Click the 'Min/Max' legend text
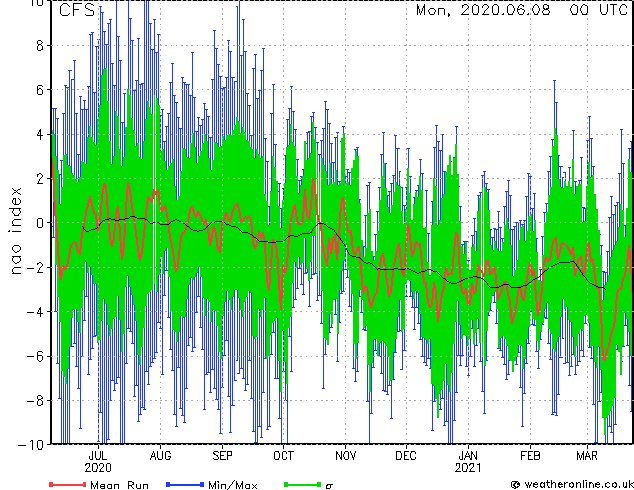This screenshot has height=490, width=634. click(x=233, y=485)
